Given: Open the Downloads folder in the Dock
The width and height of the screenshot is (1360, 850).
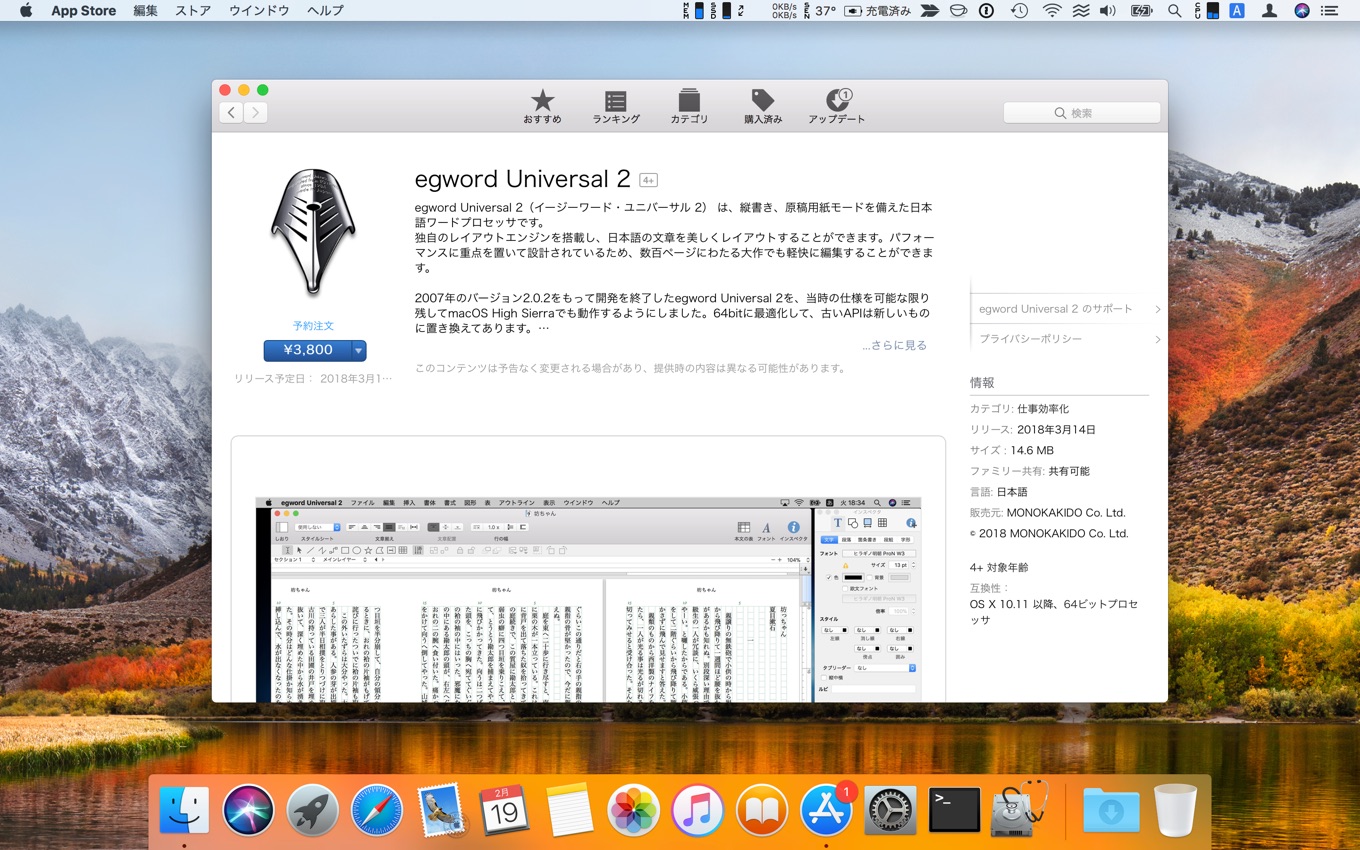Looking at the screenshot, I should pyautogui.click(x=1110, y=810).
